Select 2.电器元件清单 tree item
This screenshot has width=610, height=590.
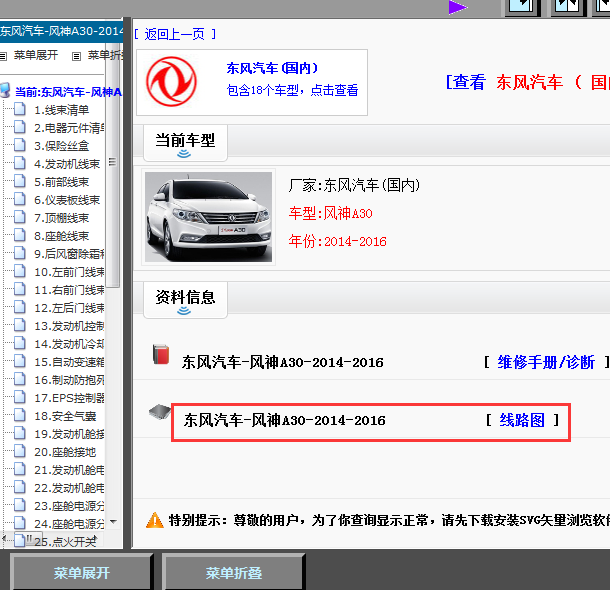(x=69, y=128)
